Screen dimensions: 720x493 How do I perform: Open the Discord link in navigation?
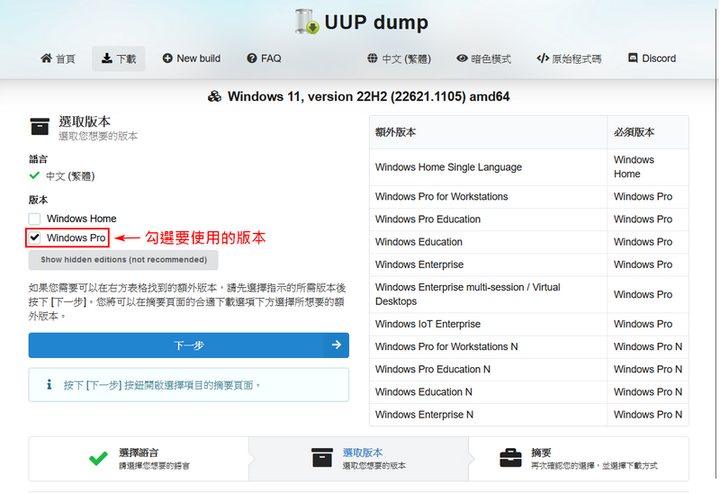click(652, 59)
